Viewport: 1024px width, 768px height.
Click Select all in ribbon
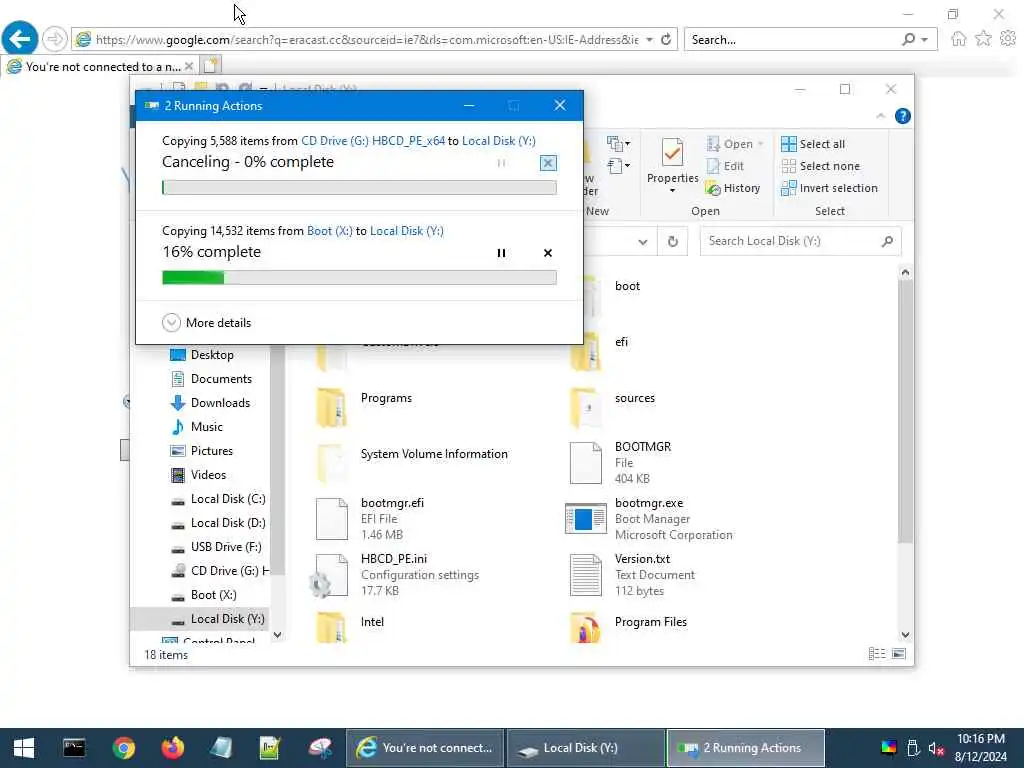813,144
